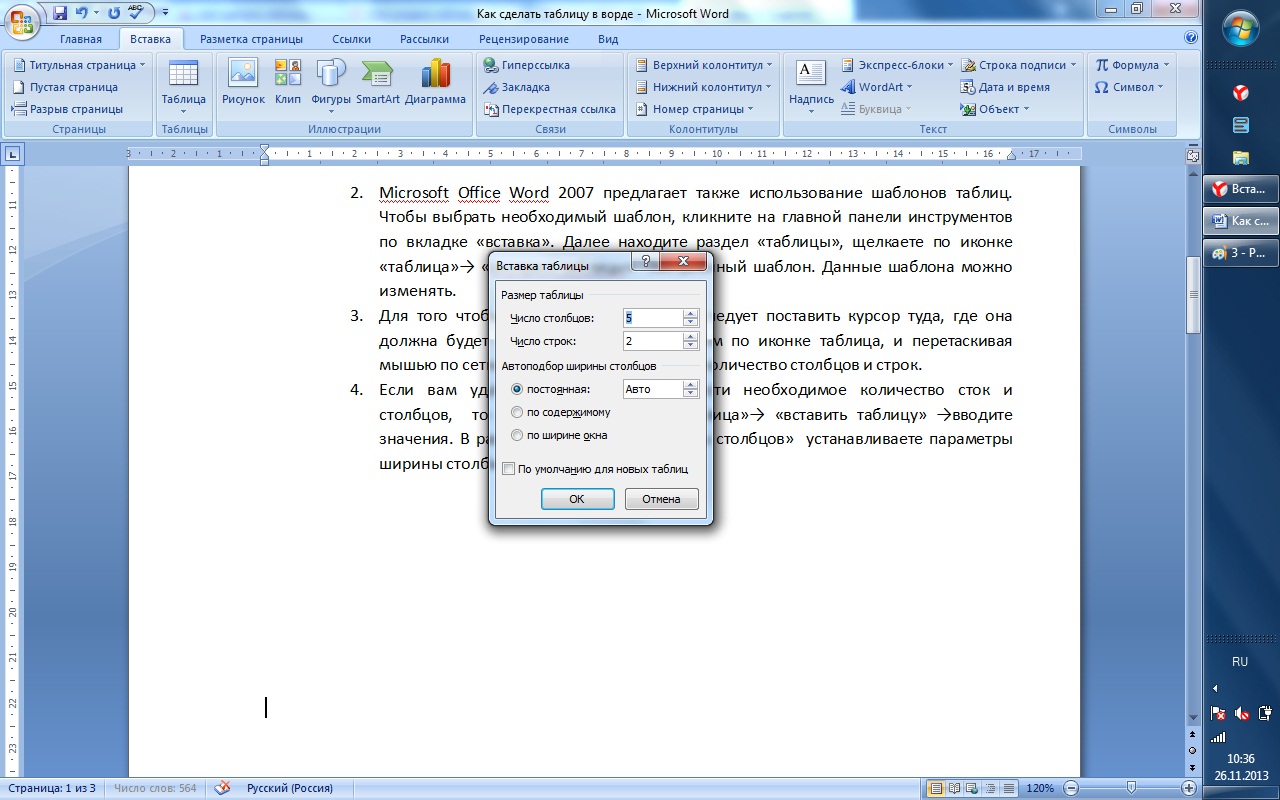Screen dimensions: 1280x800
Task: Open the Формула dropdown
Action: [1132, 65]
